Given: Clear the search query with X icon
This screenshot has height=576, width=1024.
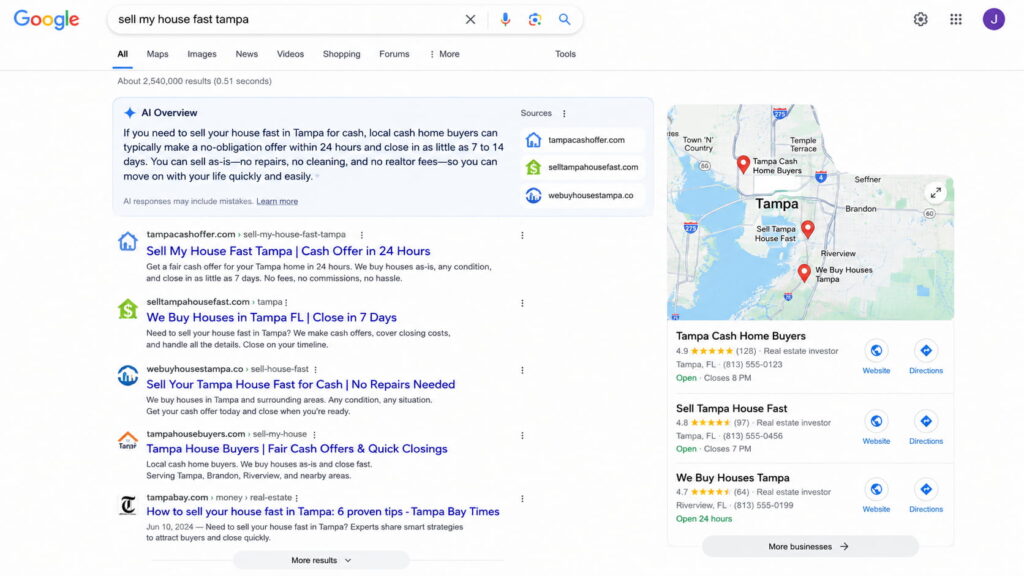Looking at the screenshot, I should coord(470,20).
